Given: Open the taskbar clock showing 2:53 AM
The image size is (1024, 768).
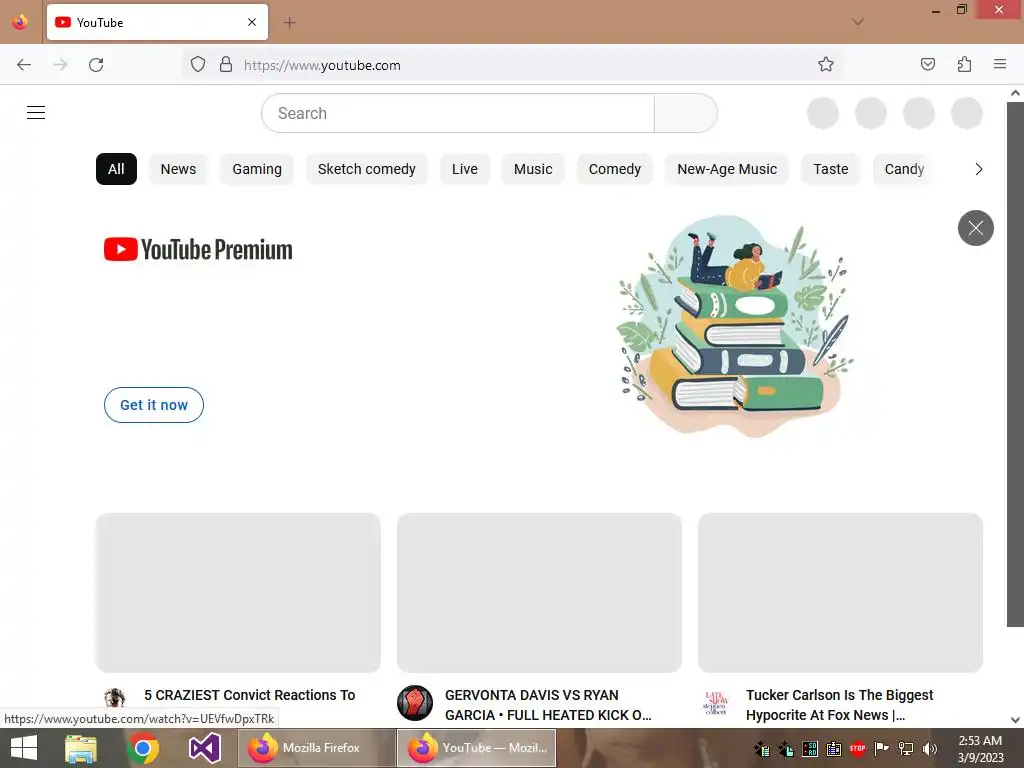Looking at the screenshot, I should (x=980, y=748).
